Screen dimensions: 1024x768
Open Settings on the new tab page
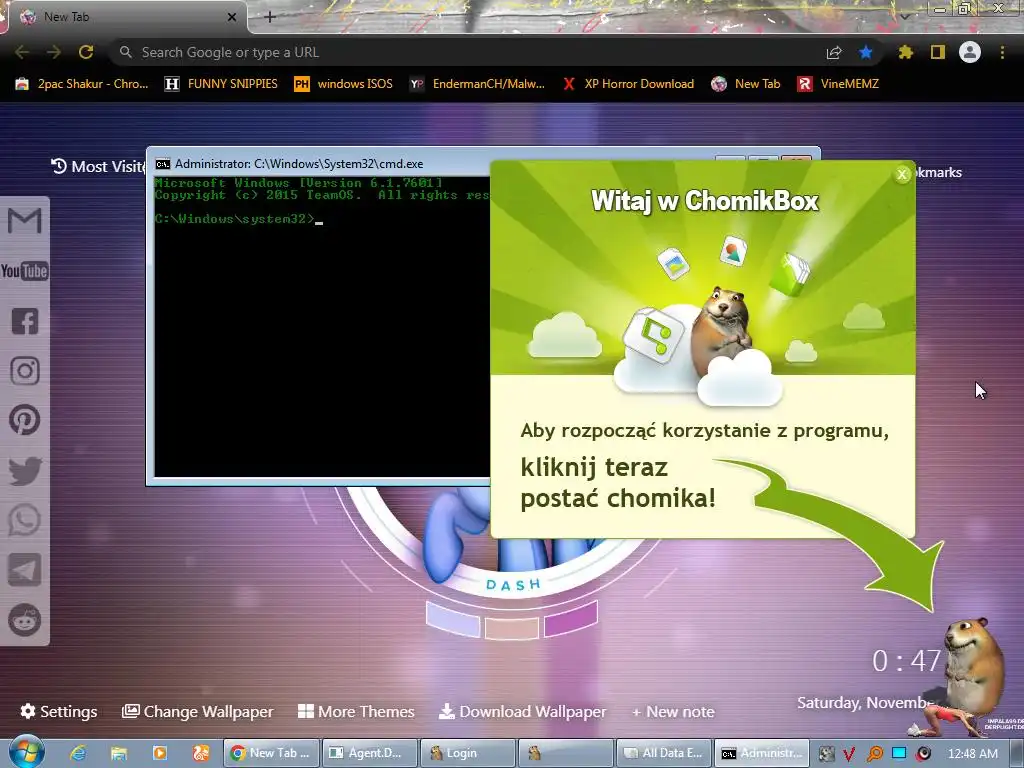pyautogui.click(x=59, y=711)
